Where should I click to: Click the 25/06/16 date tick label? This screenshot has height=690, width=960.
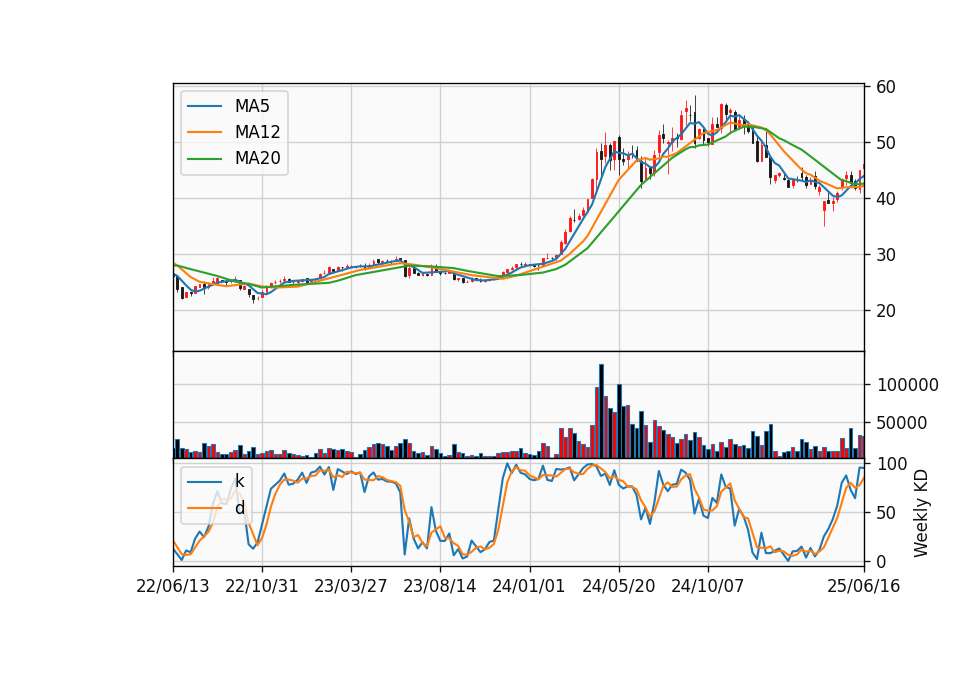pyautogui.click(x=864, y=586)
